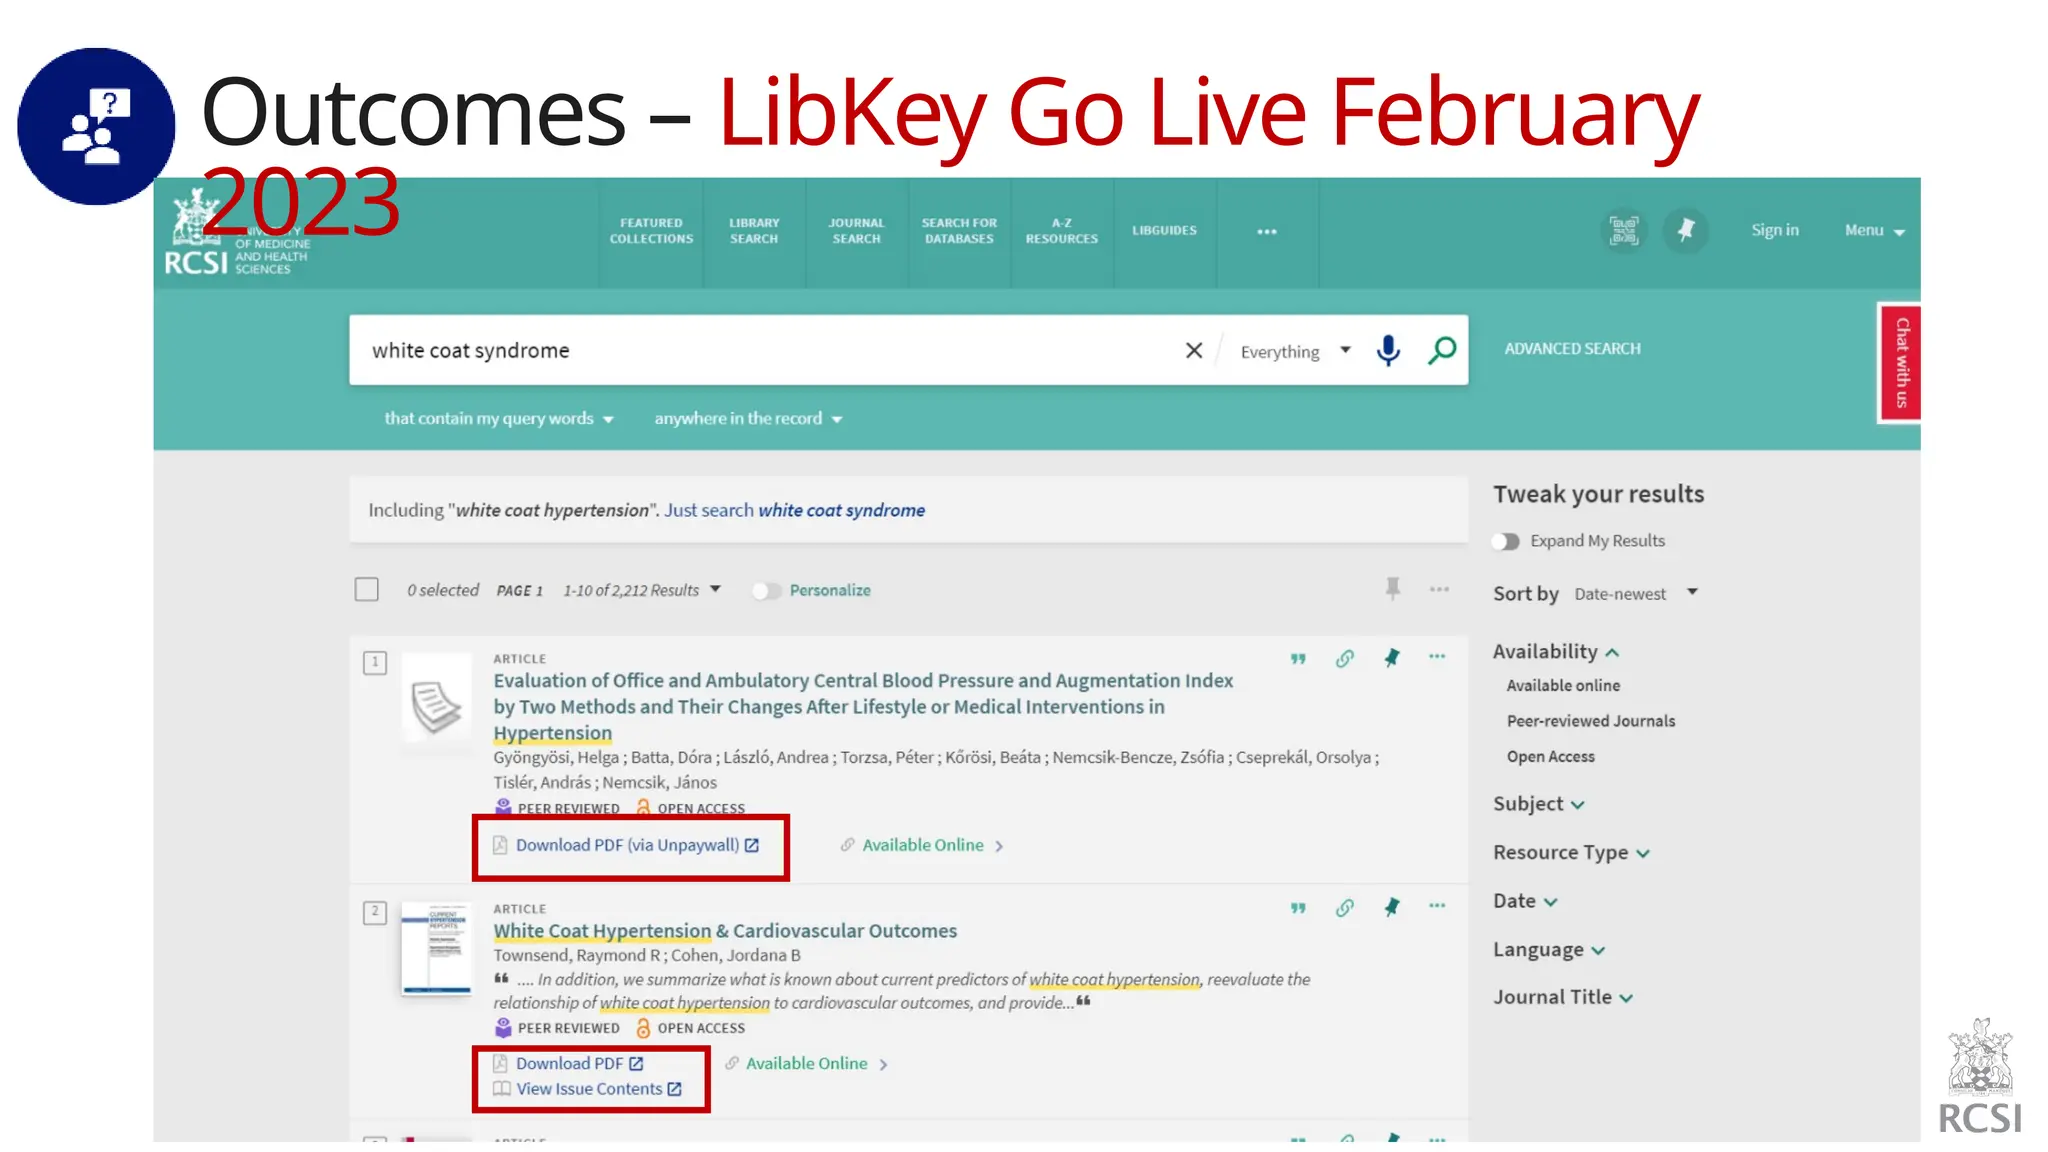The height and width of the screenshot is (1152, 2048).
Task: Filter by Available online
Action: [1563, 686]
